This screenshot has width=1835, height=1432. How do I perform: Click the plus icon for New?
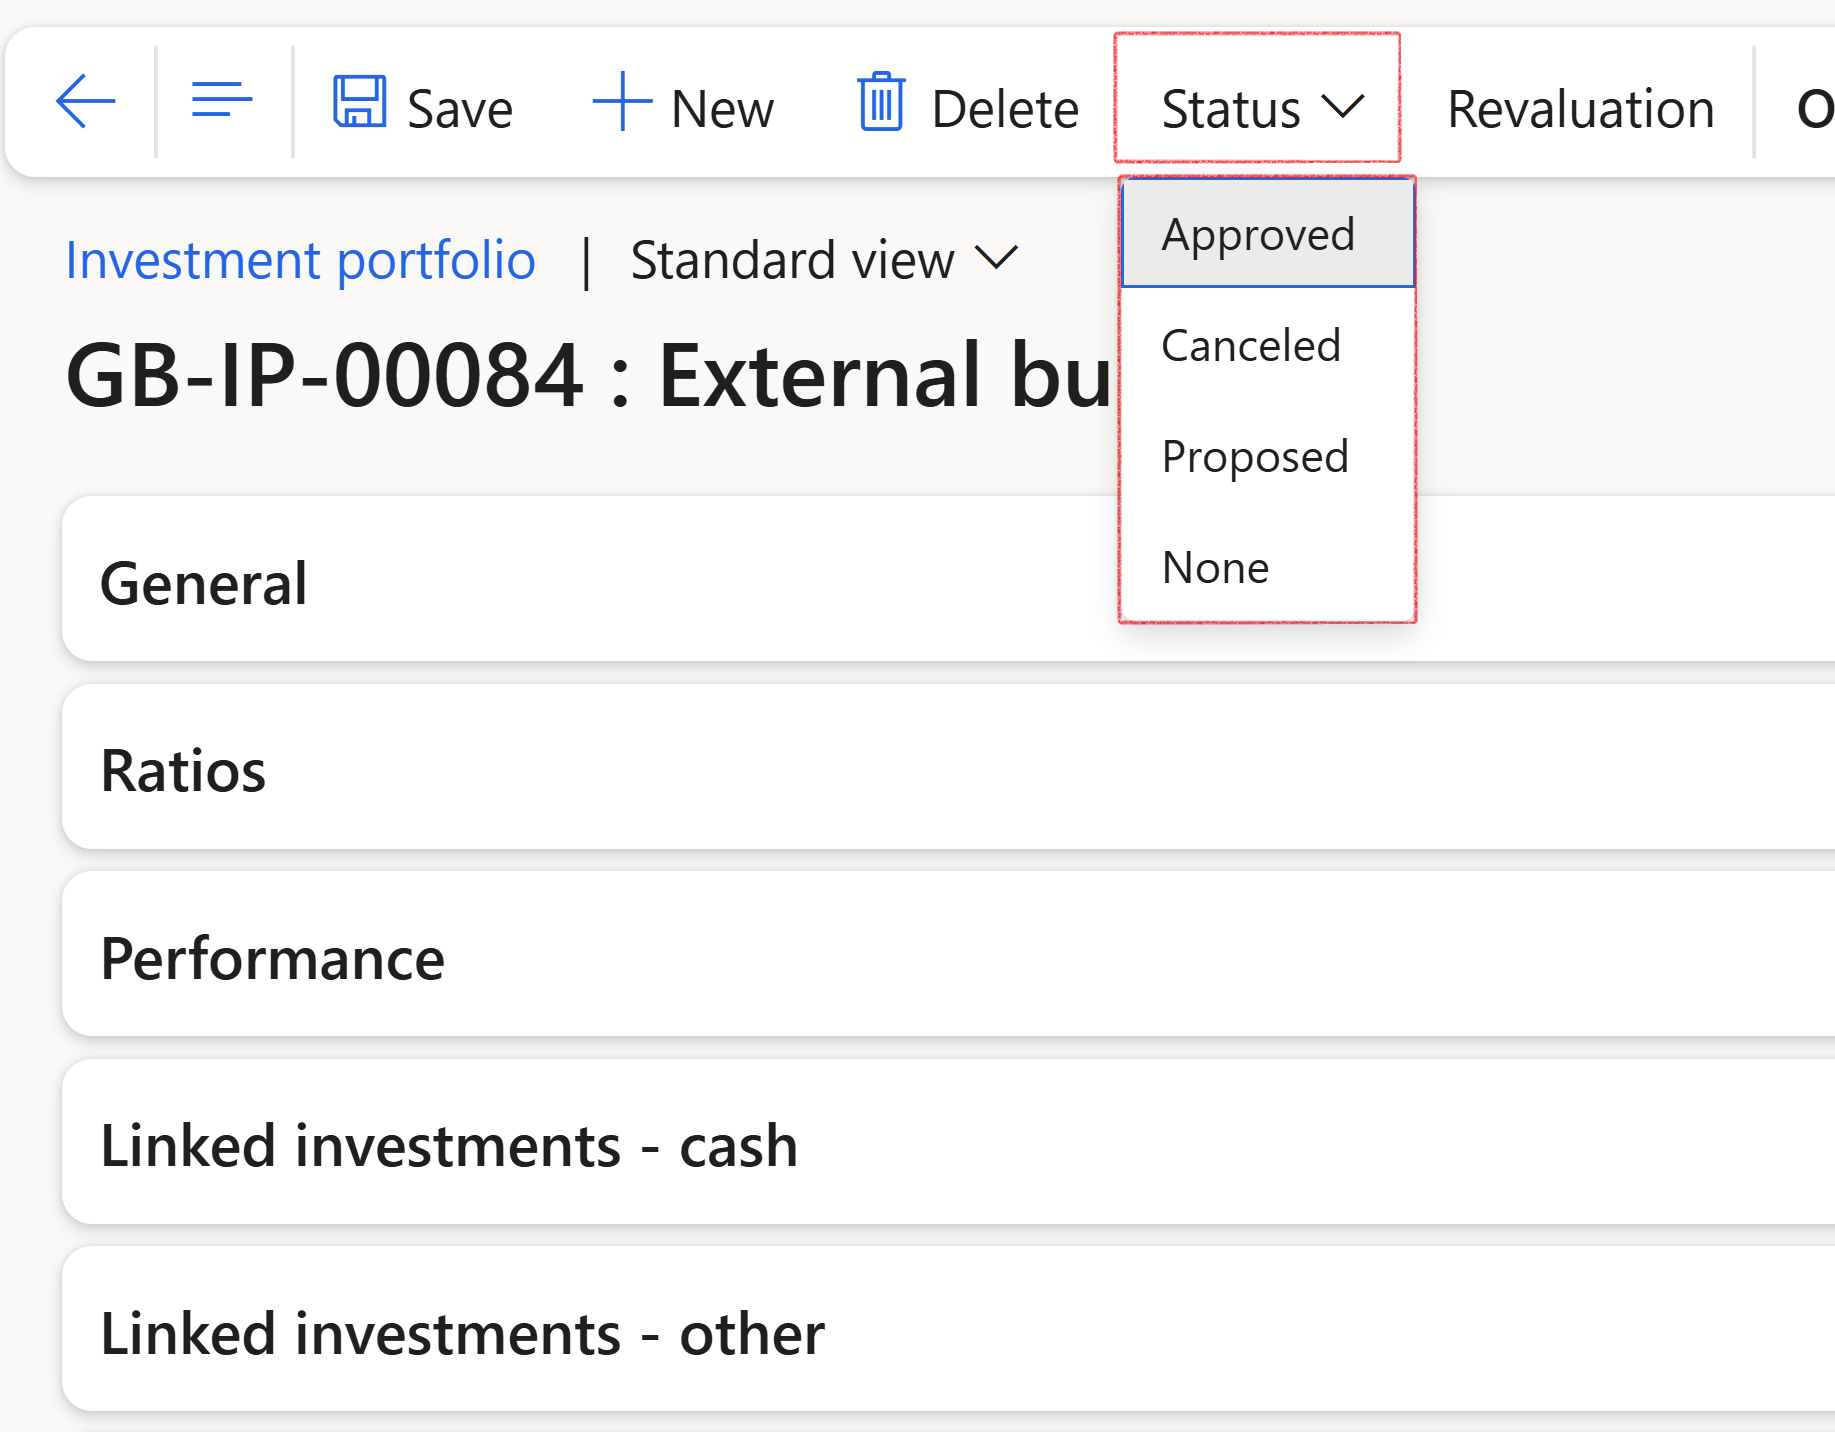(x=622, y=101)
